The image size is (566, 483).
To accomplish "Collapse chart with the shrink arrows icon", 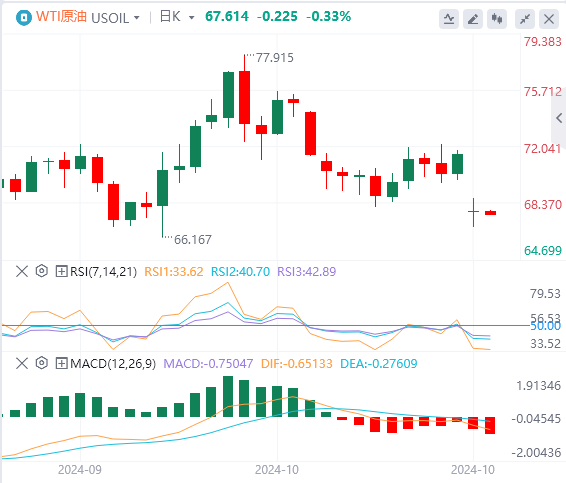I will pos(525,19).
